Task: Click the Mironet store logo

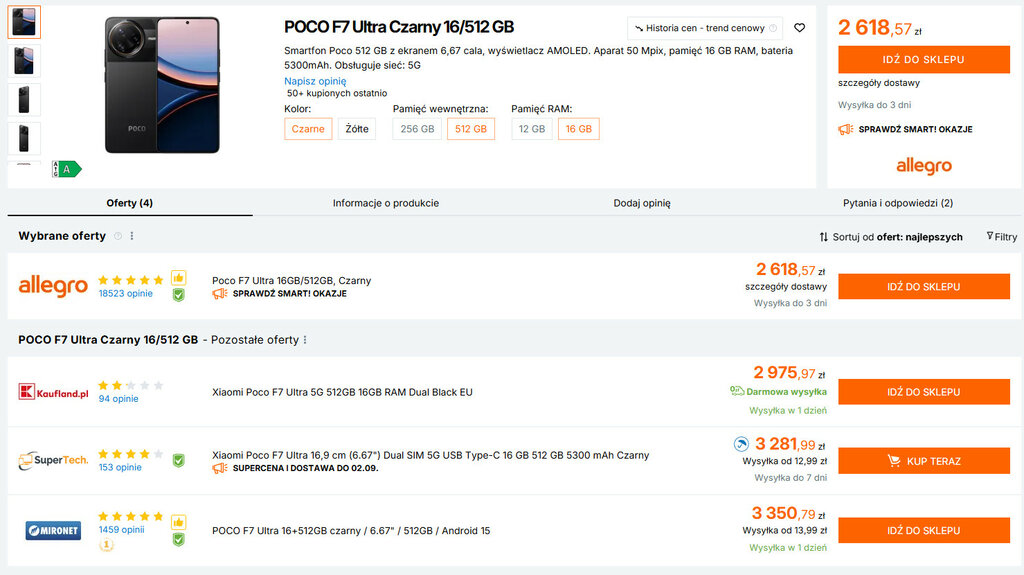Action: click(53, 530)
